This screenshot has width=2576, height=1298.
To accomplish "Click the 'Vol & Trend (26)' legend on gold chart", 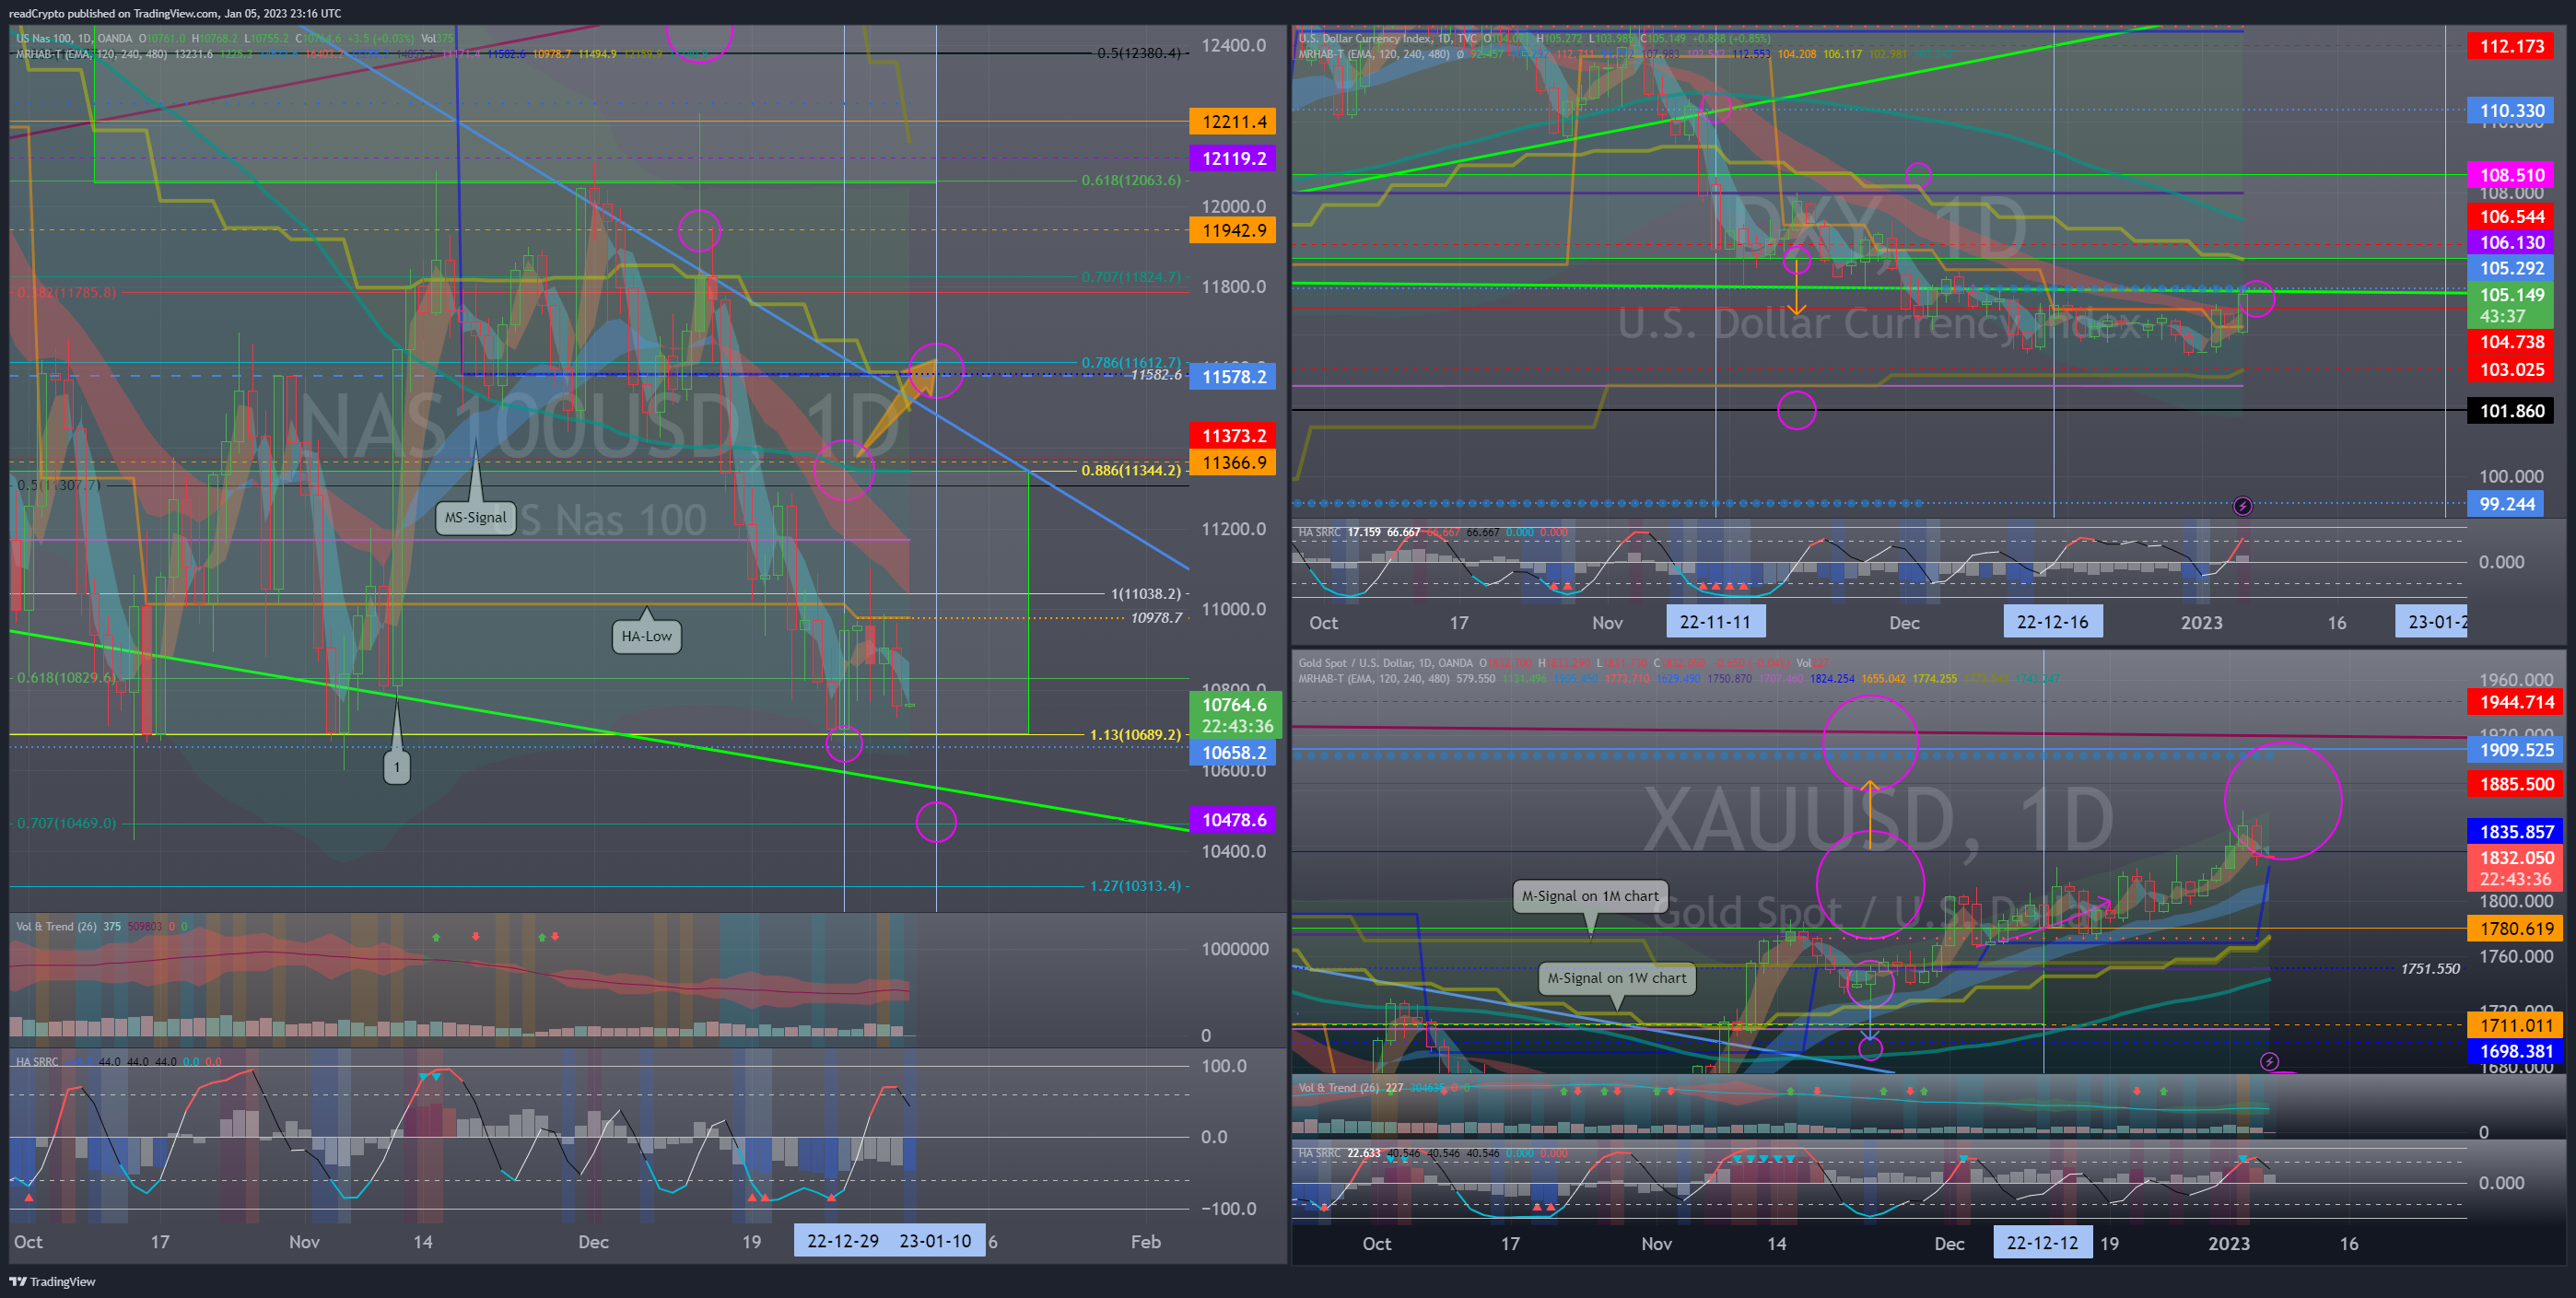I will (x=1339, y=1088).
